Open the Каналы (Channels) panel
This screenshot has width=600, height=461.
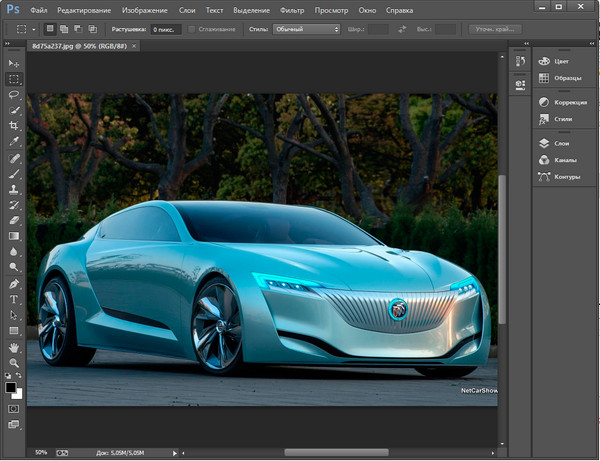[557, 160]
